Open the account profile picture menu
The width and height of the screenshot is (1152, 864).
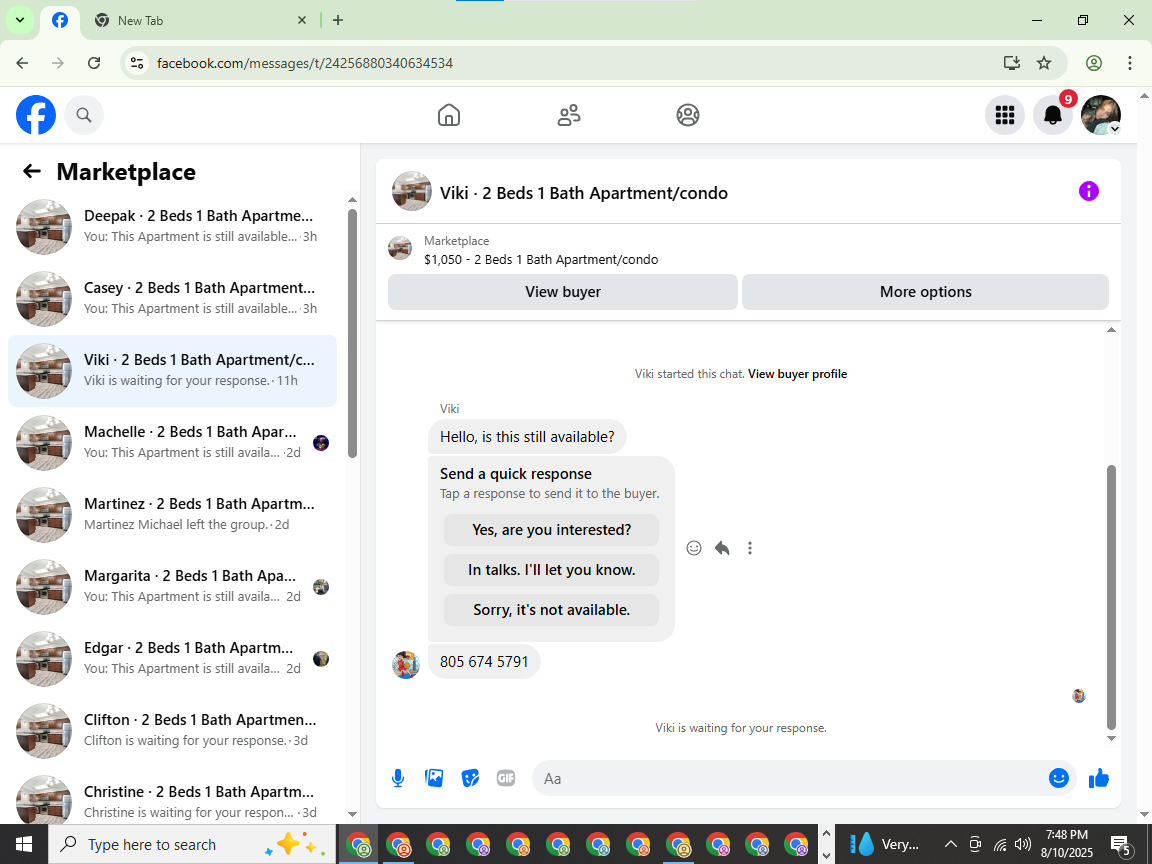point(1101,115)
